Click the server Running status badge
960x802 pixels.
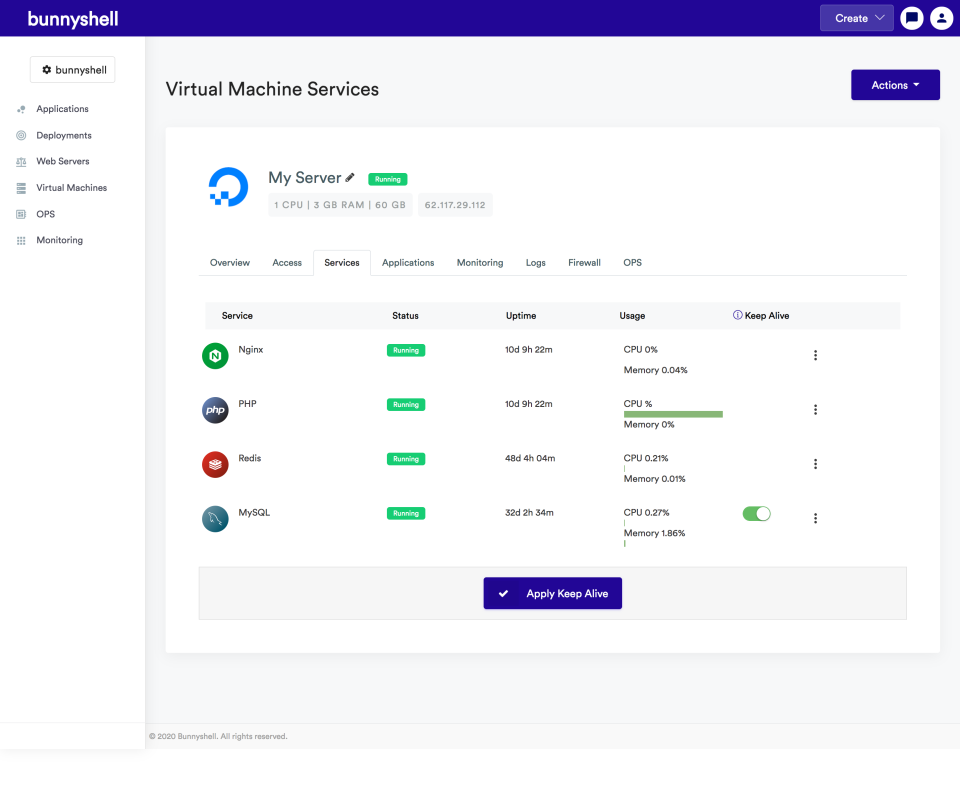(388, 179)
